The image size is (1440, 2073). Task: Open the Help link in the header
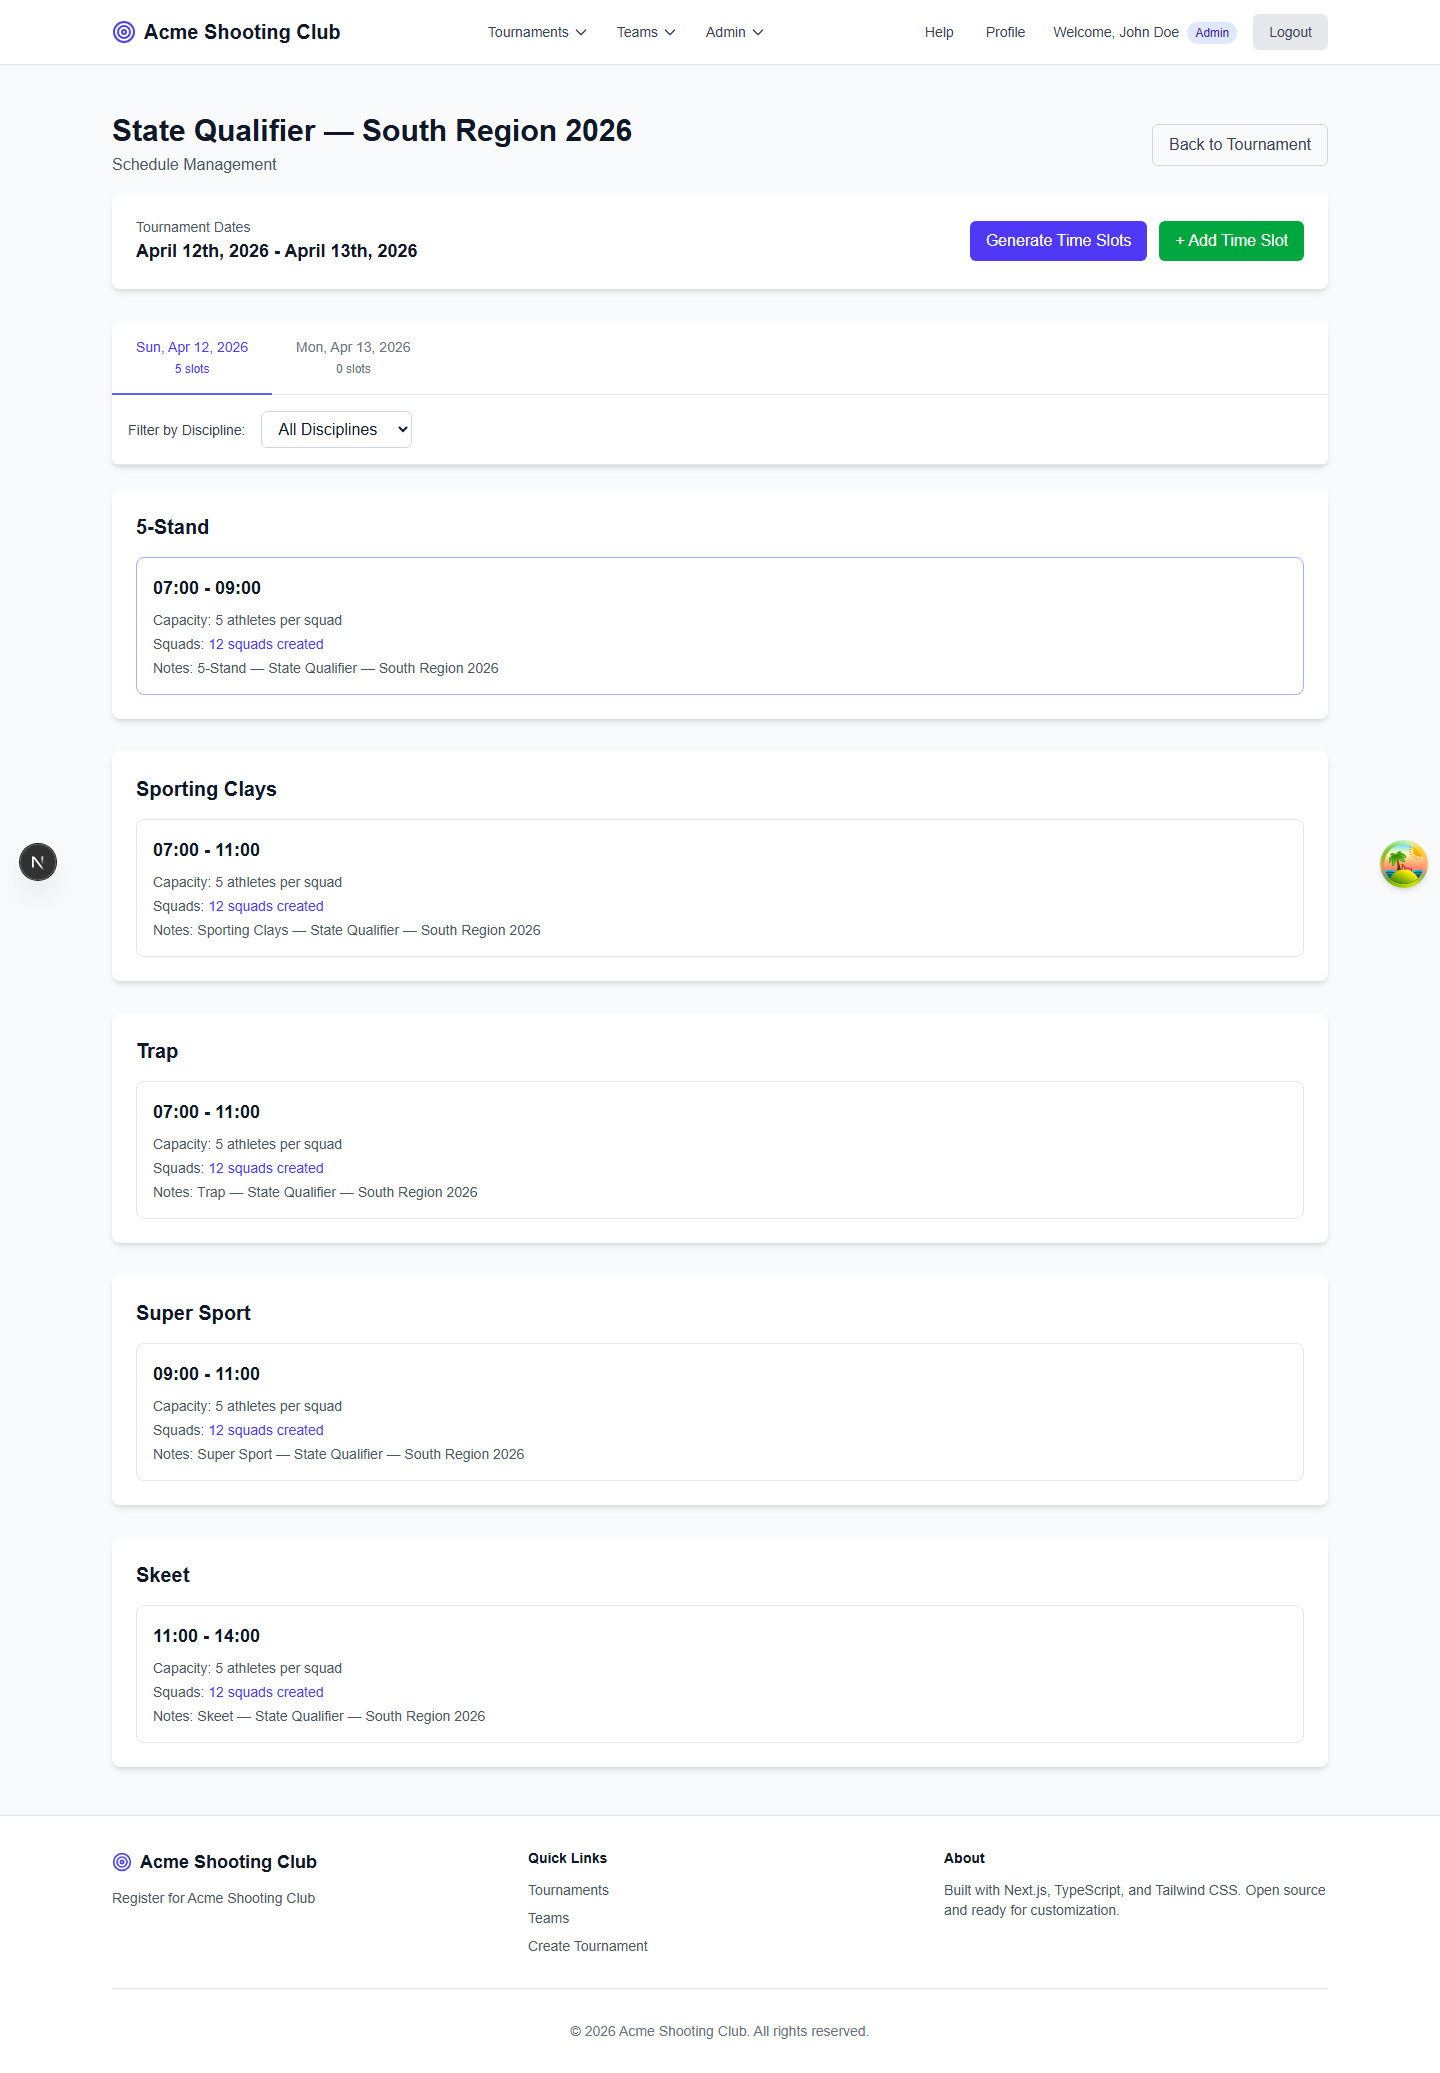(939, 32)
